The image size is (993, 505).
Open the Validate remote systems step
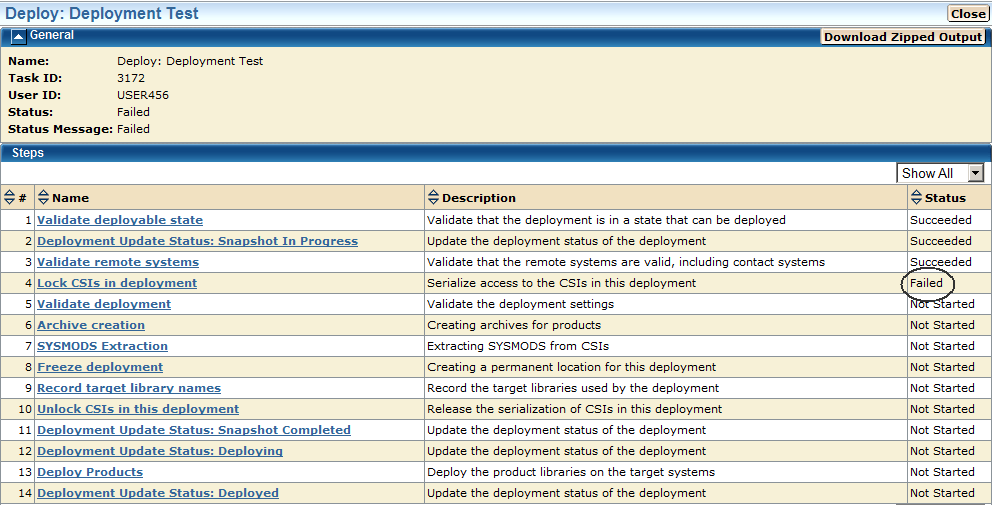118,262
